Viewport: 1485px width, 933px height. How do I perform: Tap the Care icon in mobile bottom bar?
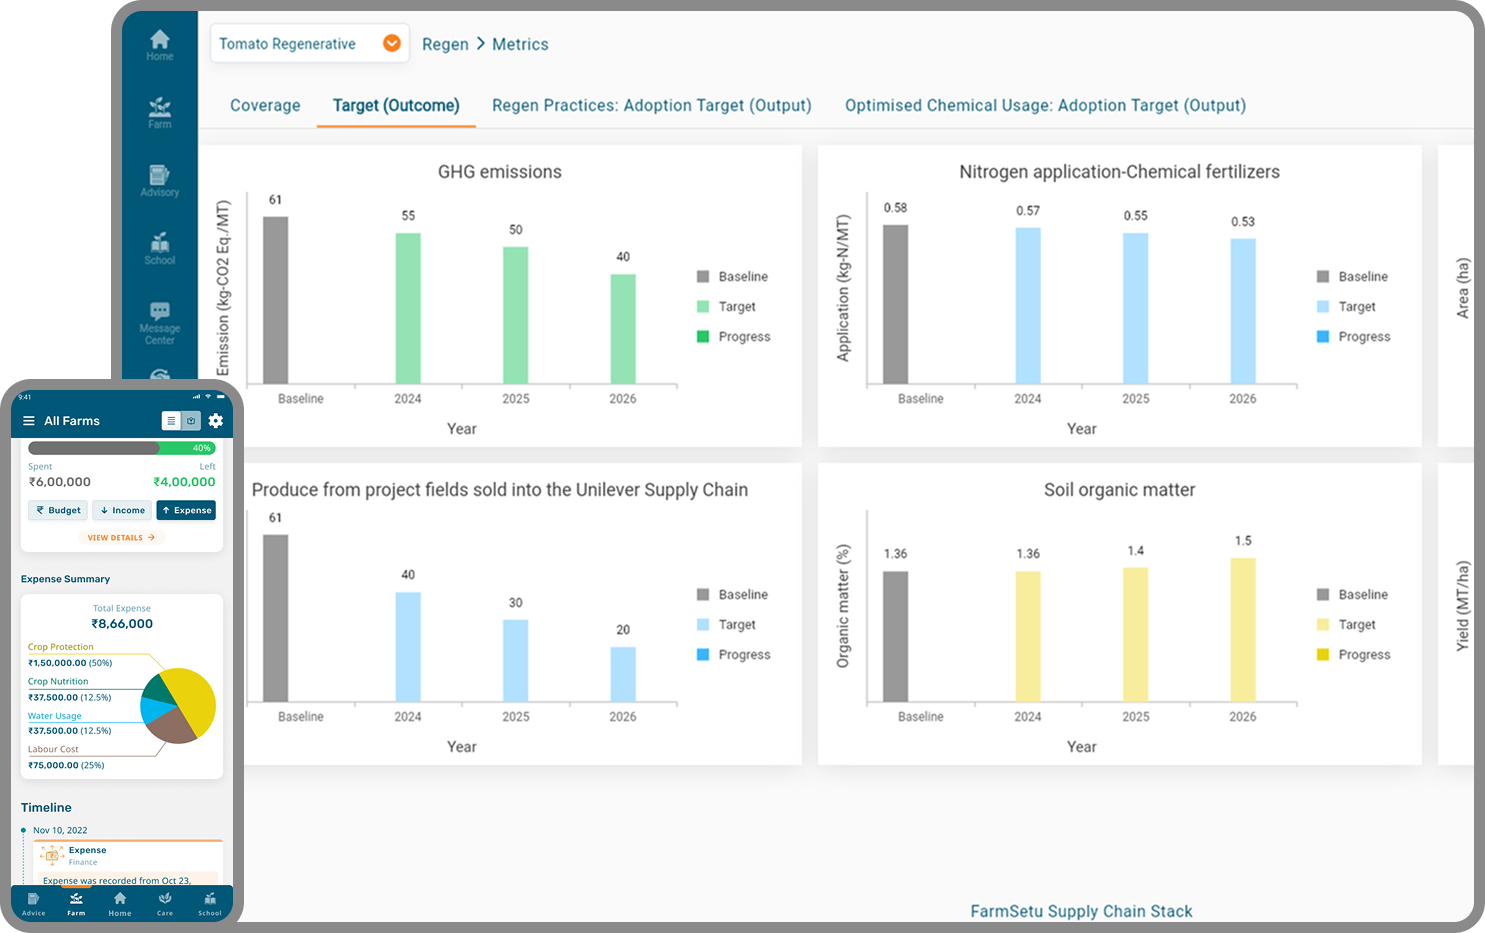165,903
